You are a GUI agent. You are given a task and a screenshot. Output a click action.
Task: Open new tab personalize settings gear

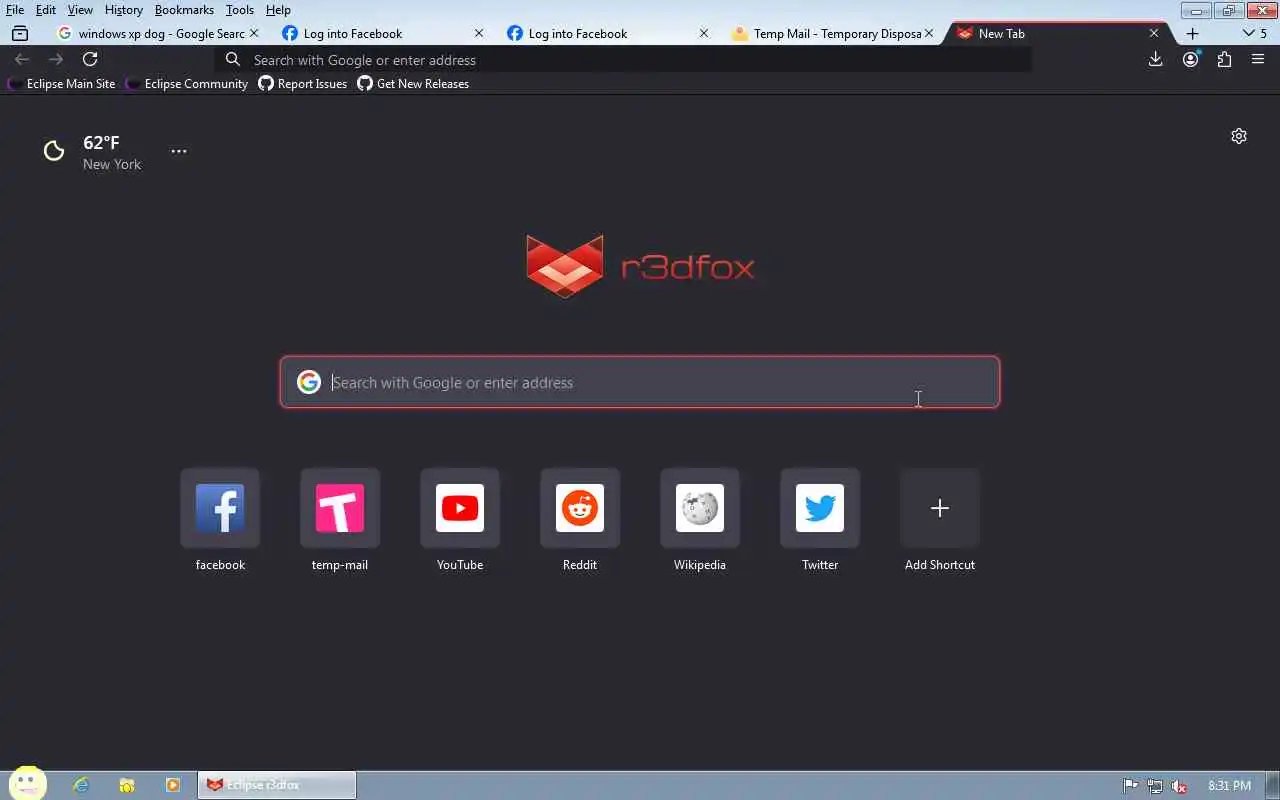(1239, 136)
